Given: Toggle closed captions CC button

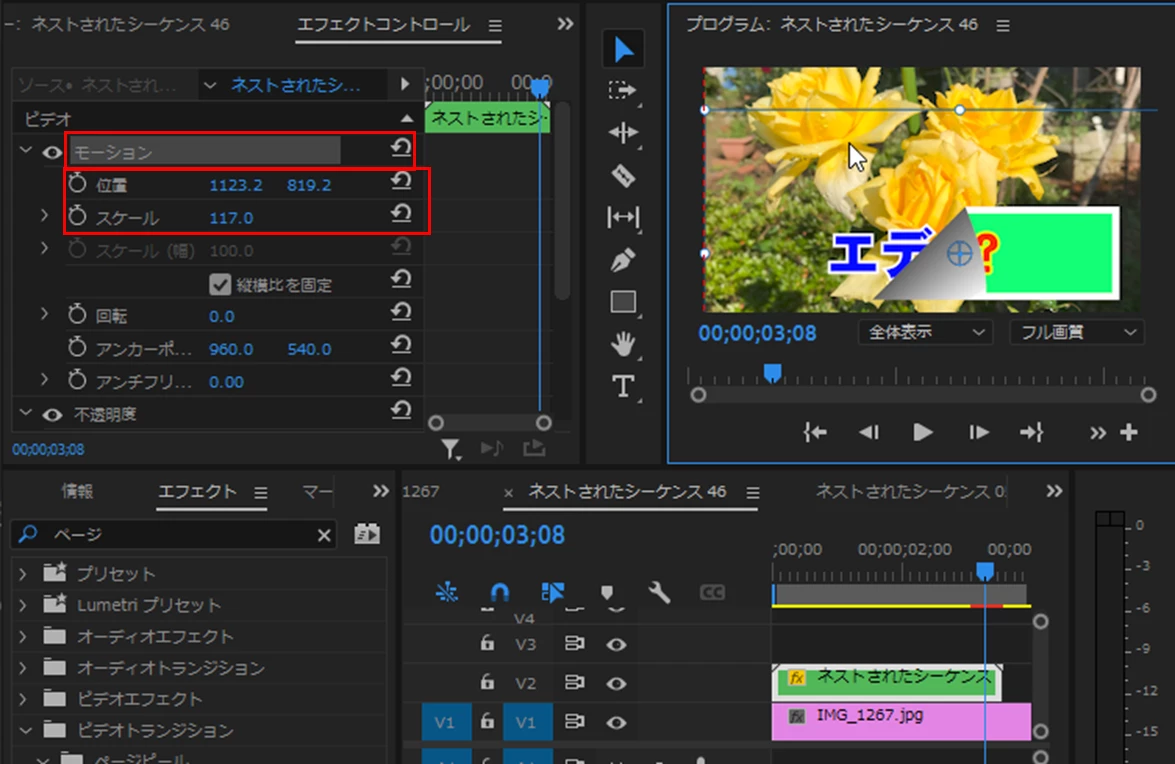Looking at the screenshot, I should [x=712, y=593].
